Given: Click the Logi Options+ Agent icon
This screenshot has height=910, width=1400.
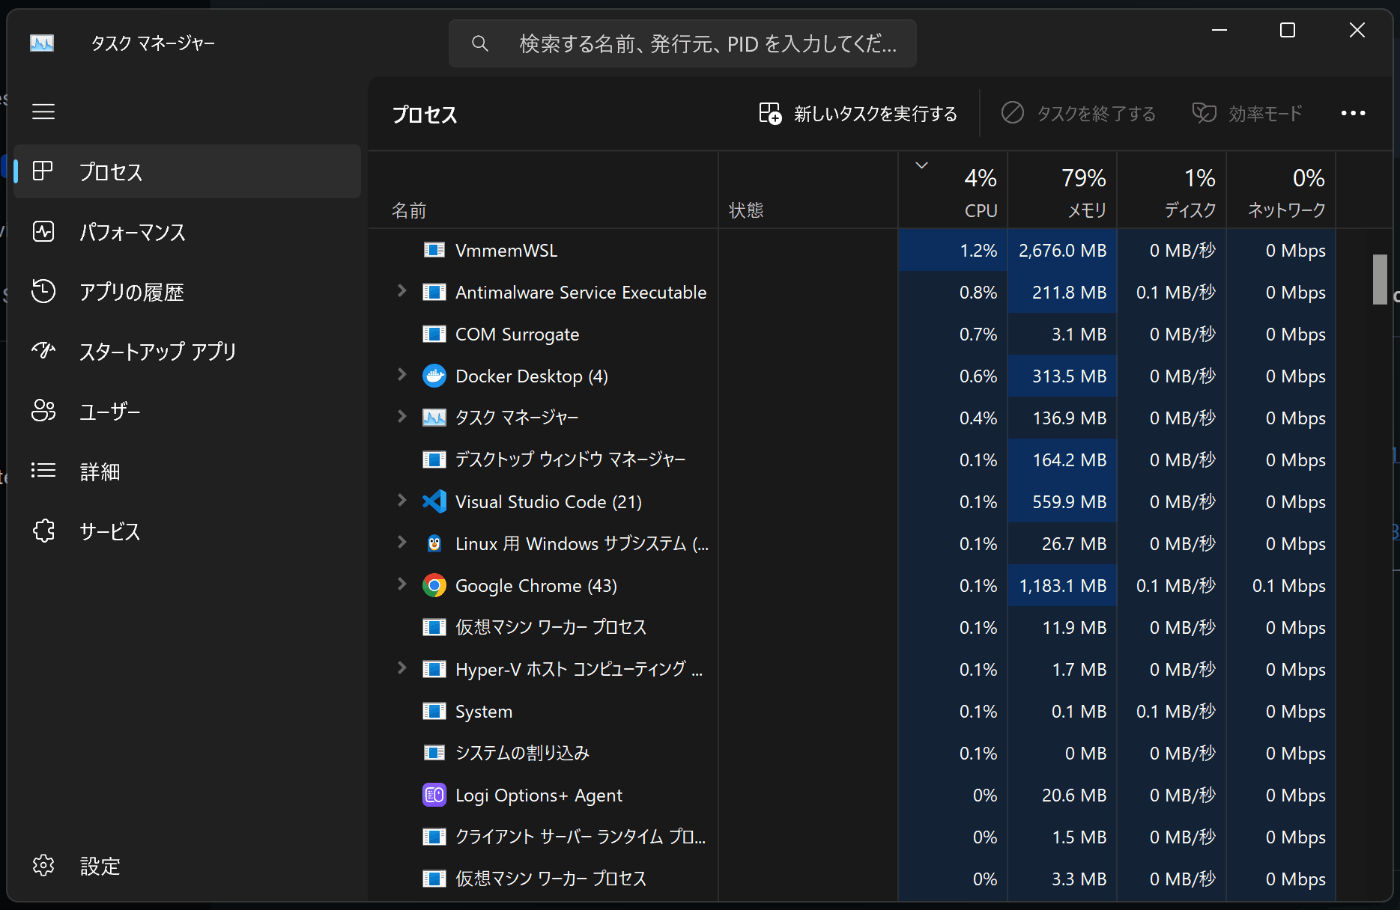Looking at the screenshot, I should [x=434, y=796].
